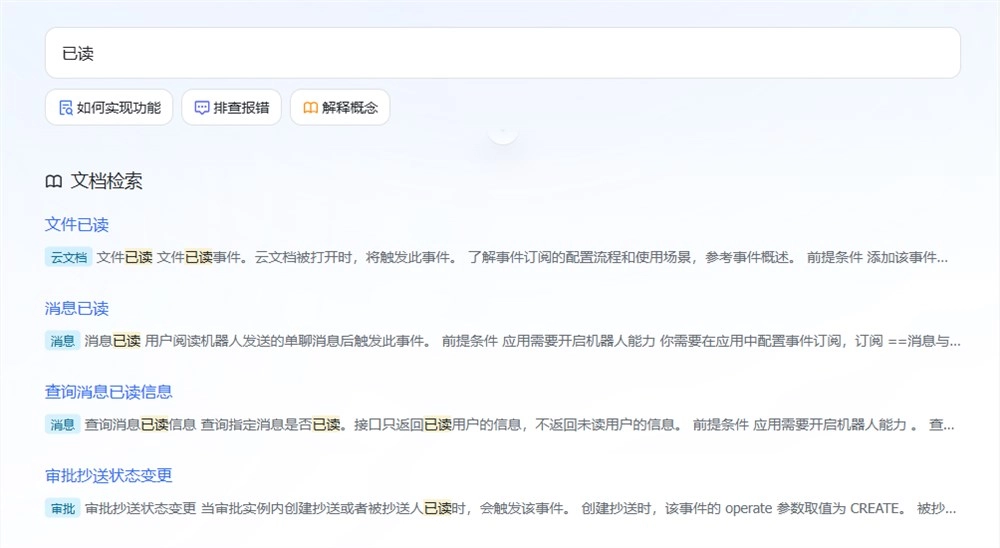Click the 文件已读事件 description snippet

(x=520, y=257)
